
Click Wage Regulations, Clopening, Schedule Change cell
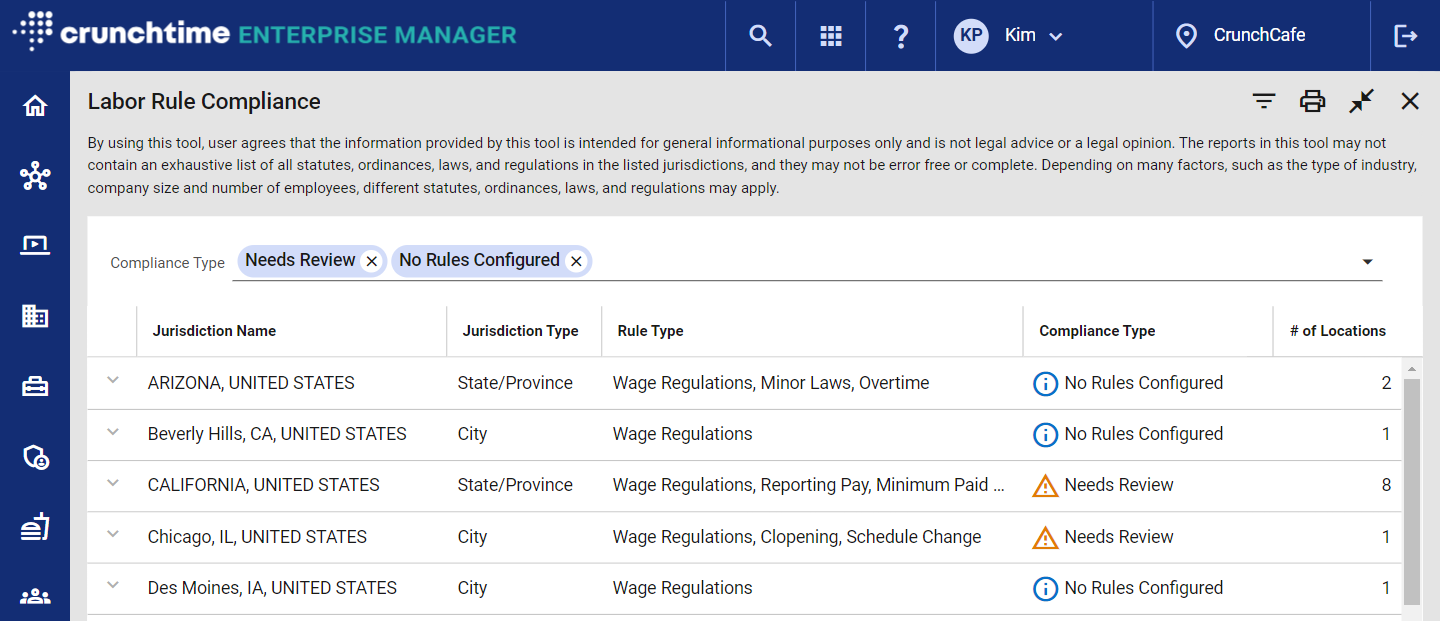point(797,537)
